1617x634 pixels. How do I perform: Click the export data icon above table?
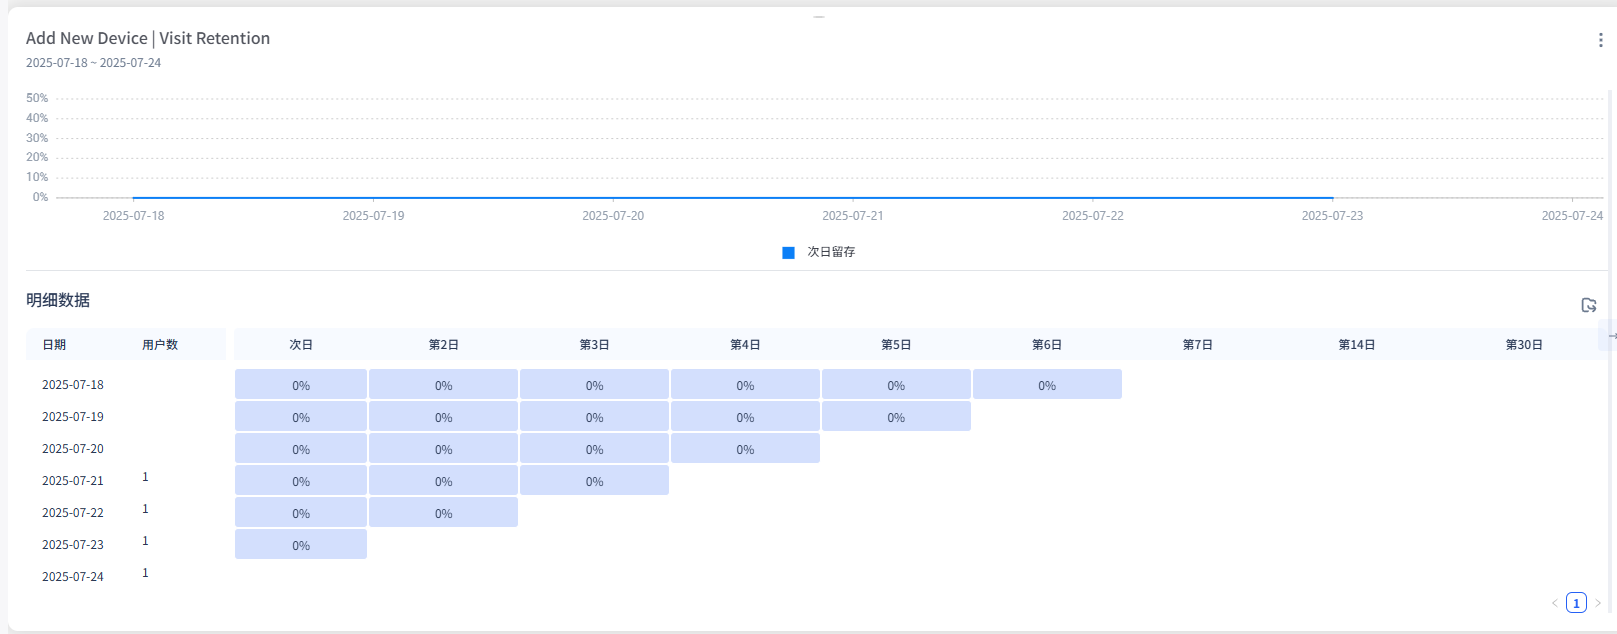(1588, 305)
